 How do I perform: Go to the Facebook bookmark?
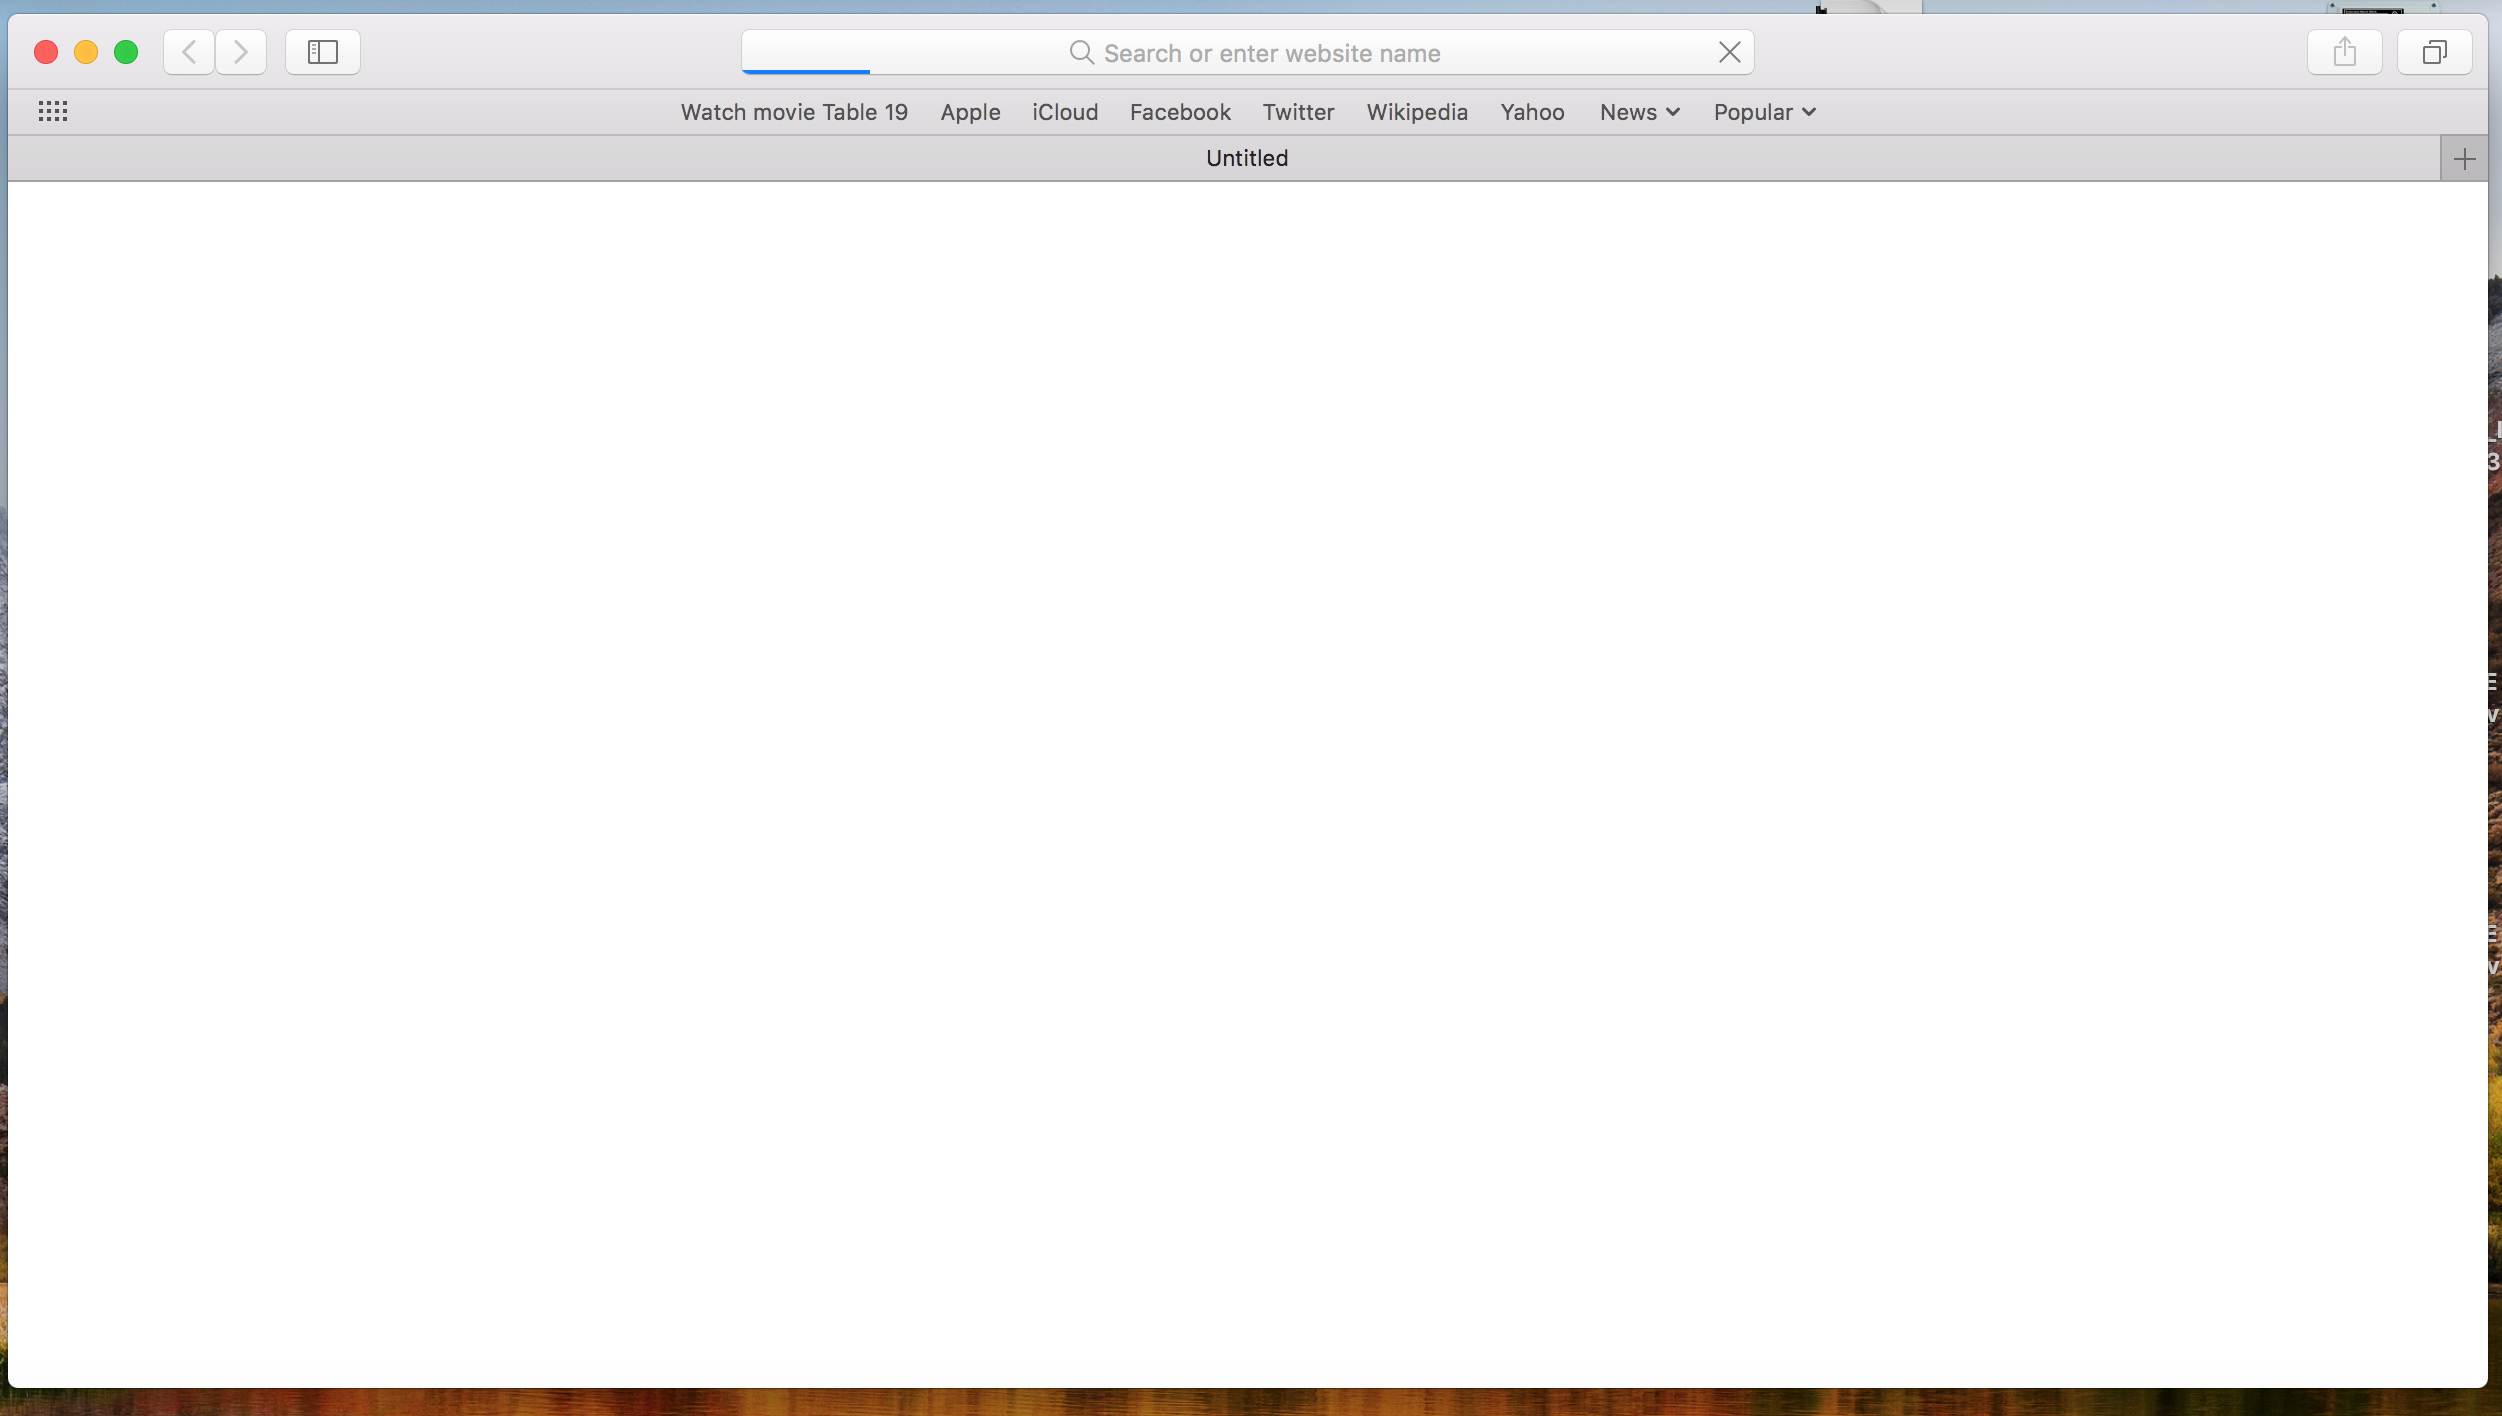1180,112
